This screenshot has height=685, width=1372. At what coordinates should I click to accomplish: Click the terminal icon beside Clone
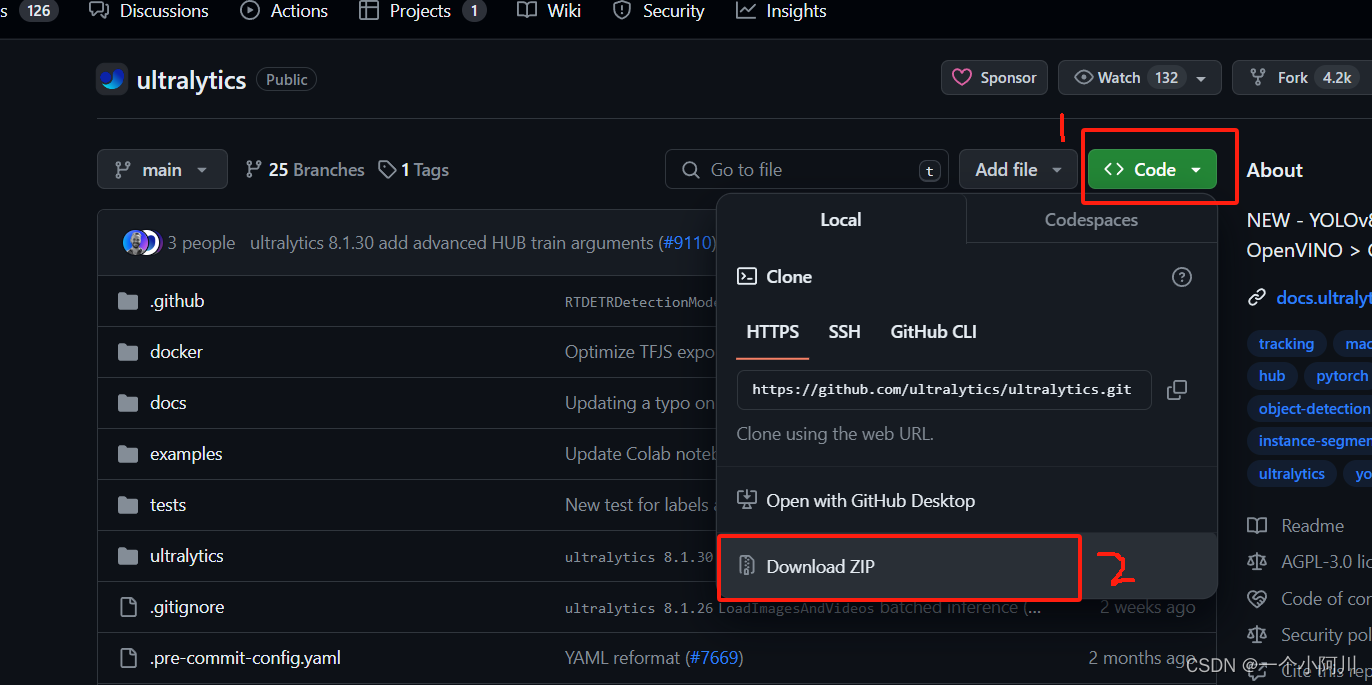click(746, 277)
